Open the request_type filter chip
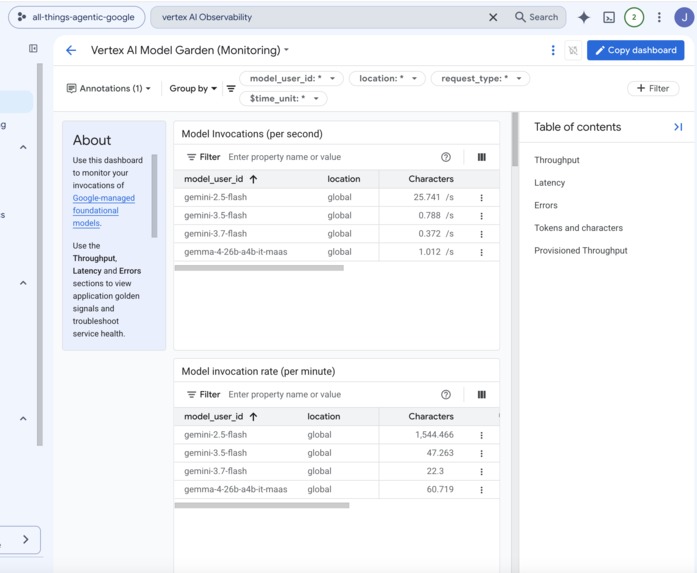697x573 pixels. click(x=480, y=79)
